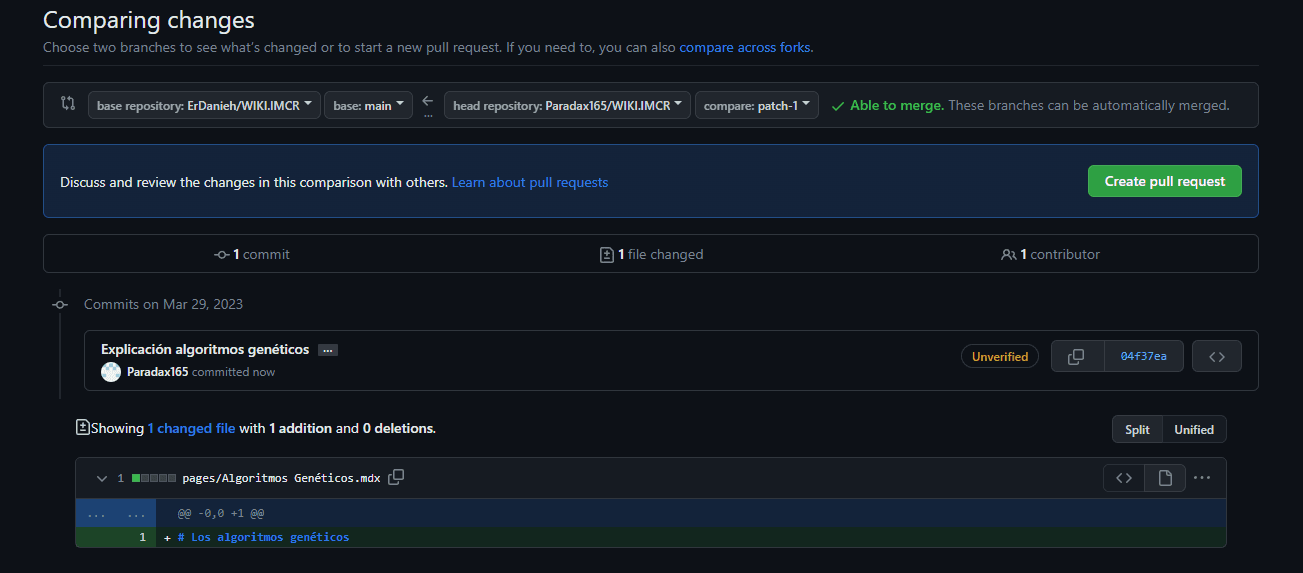Open the compare across forks link
The width and height of the screenshot is (1303, 573).
(745, 47)
